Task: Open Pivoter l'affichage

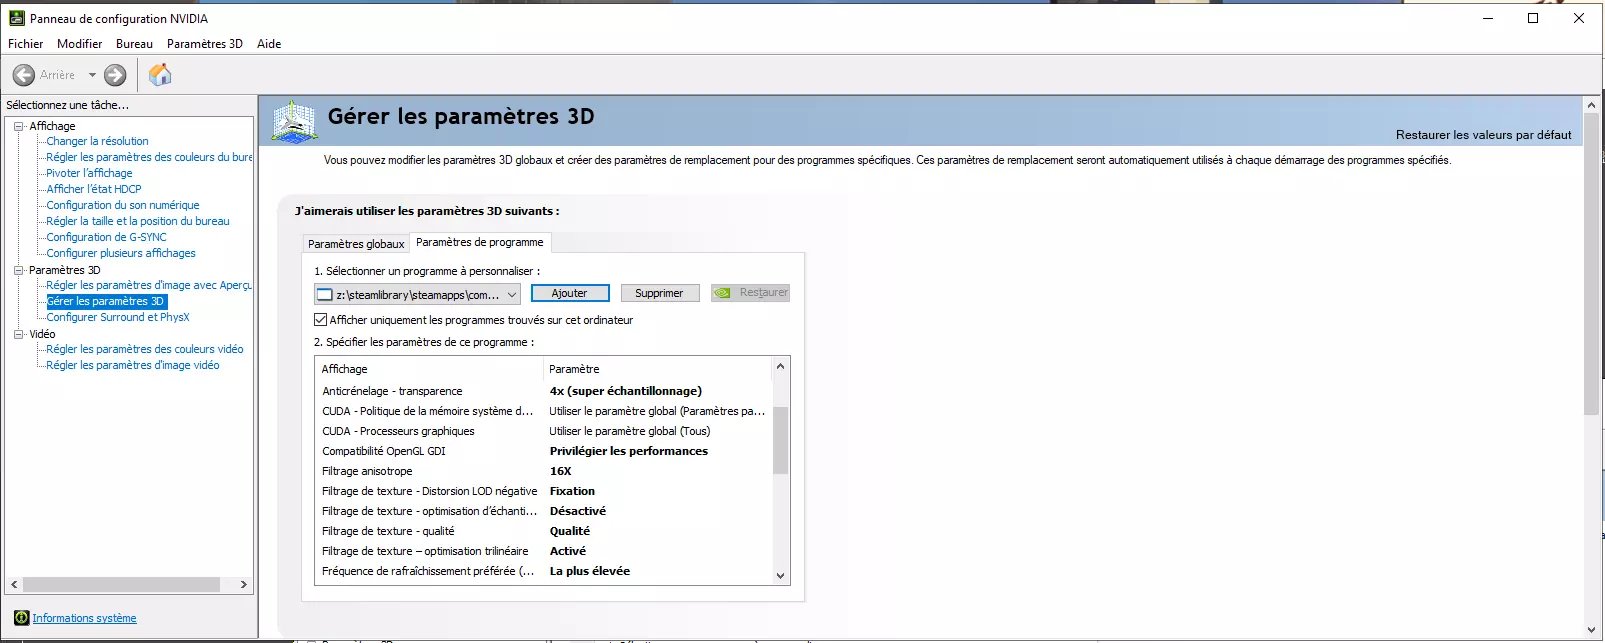Action: point(89,173)
